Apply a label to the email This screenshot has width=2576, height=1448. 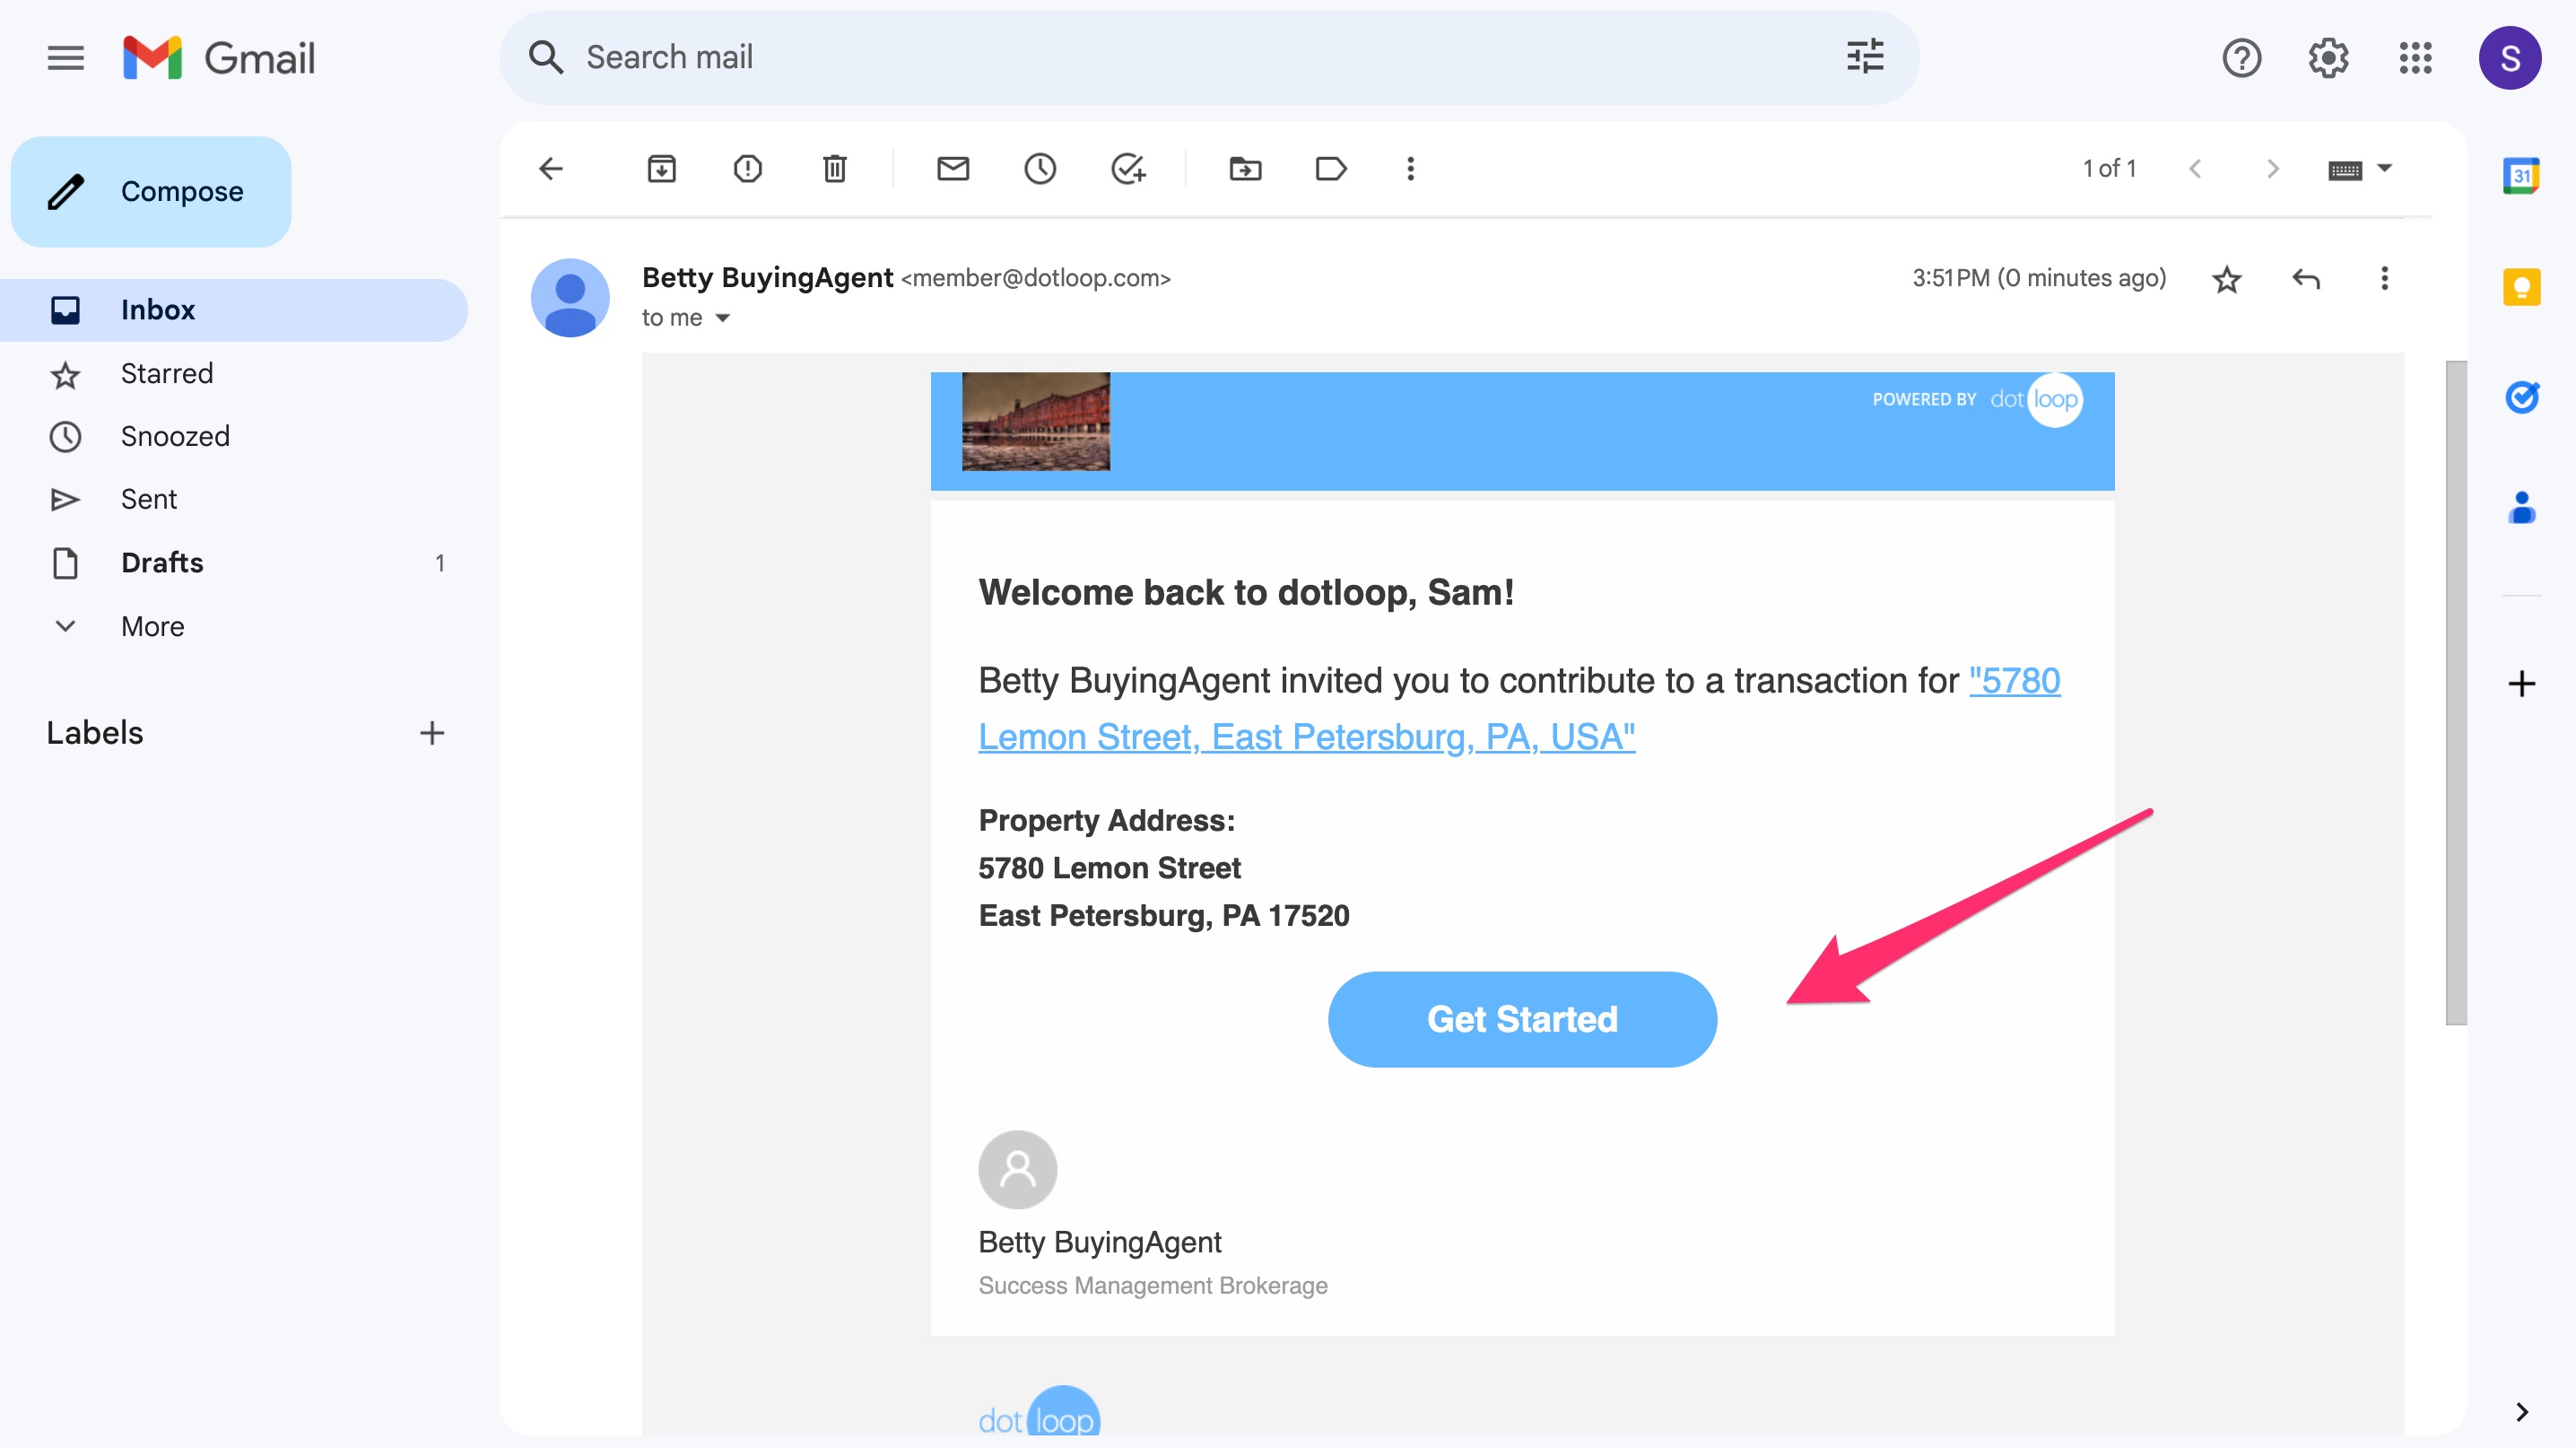[1331, 169]
